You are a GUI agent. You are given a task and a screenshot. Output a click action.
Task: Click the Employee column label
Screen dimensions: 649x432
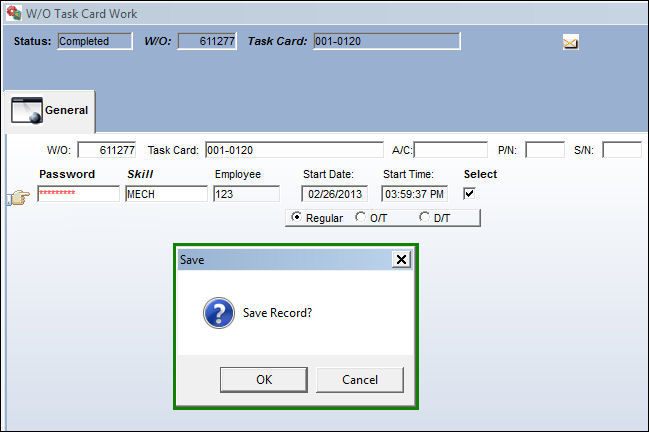pos(238,174)
